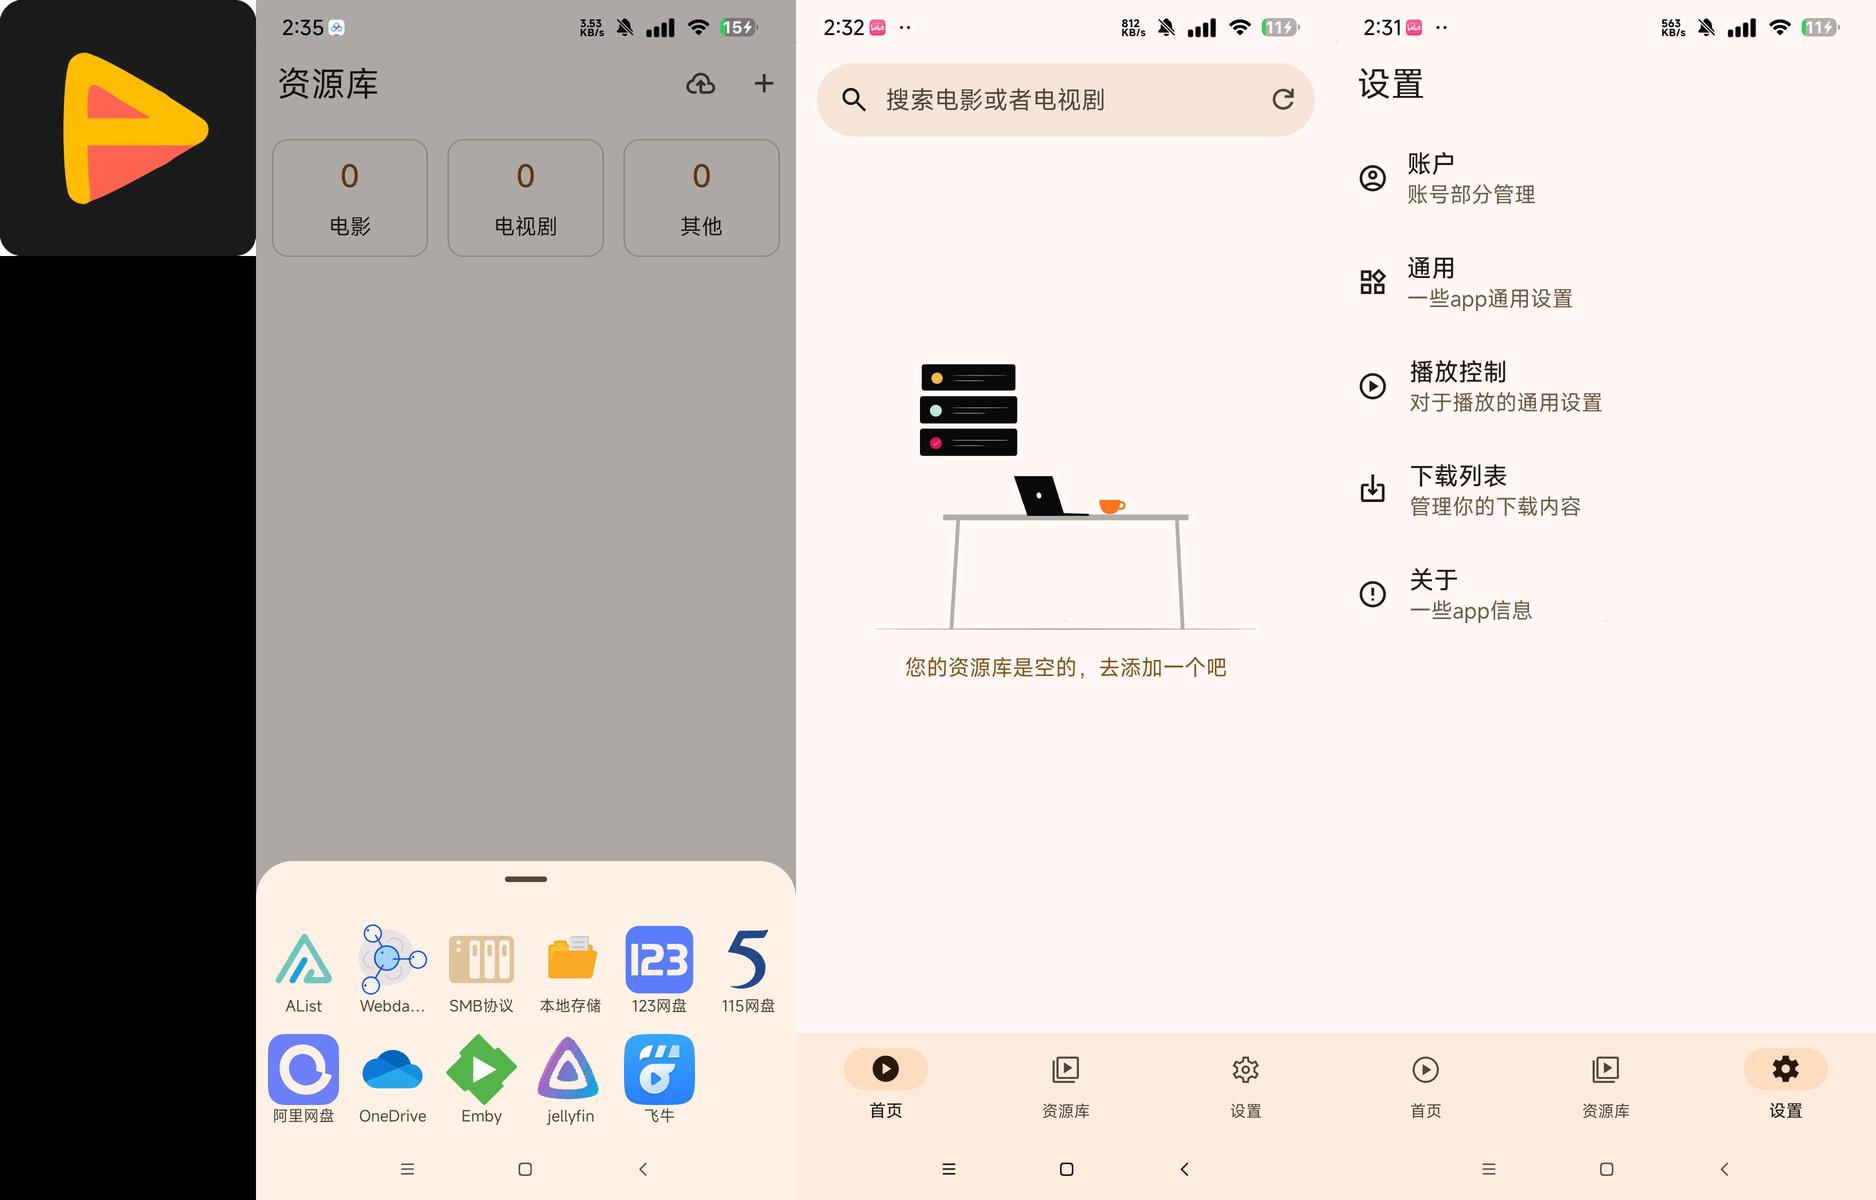Tap the empty library message 您的资源库是空的
Image resolution: width=1876 pixels, height=1200 pixels.
(1066, 667)
